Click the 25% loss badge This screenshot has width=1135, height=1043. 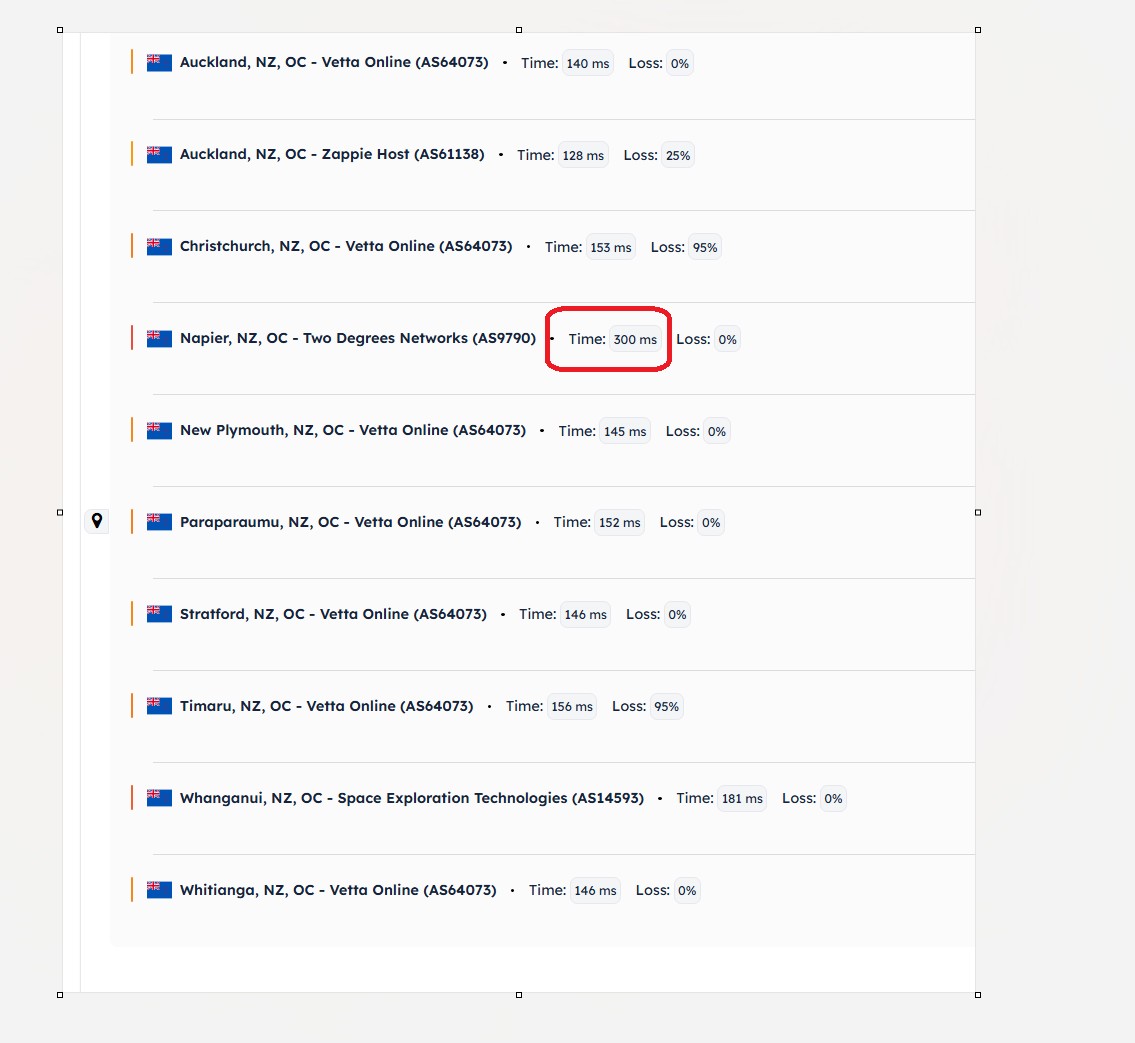pos(678,156)
